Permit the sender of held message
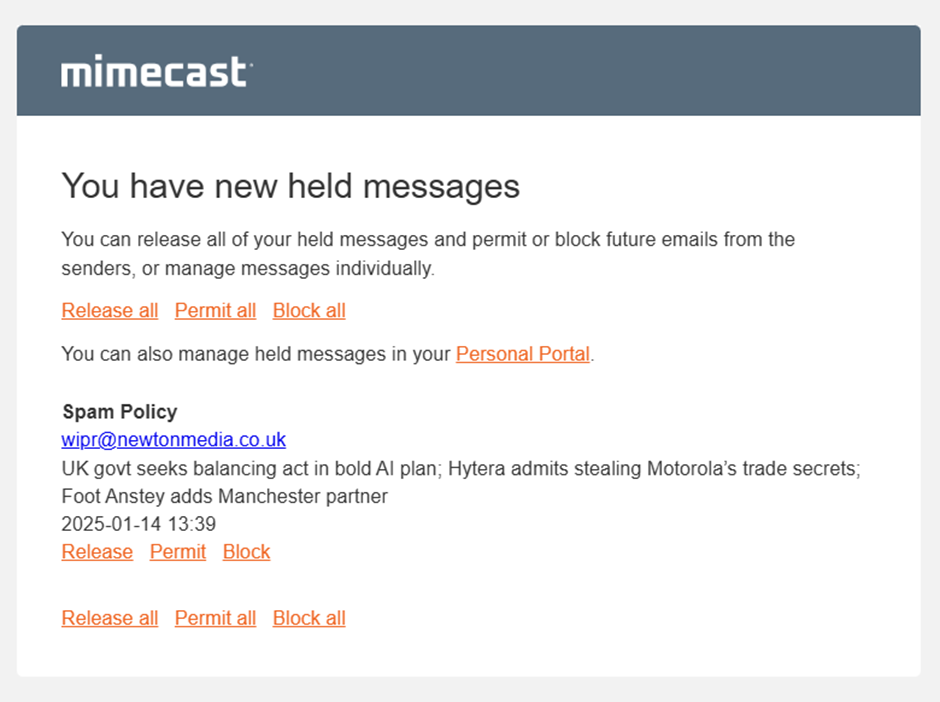 tap(178, 552)
